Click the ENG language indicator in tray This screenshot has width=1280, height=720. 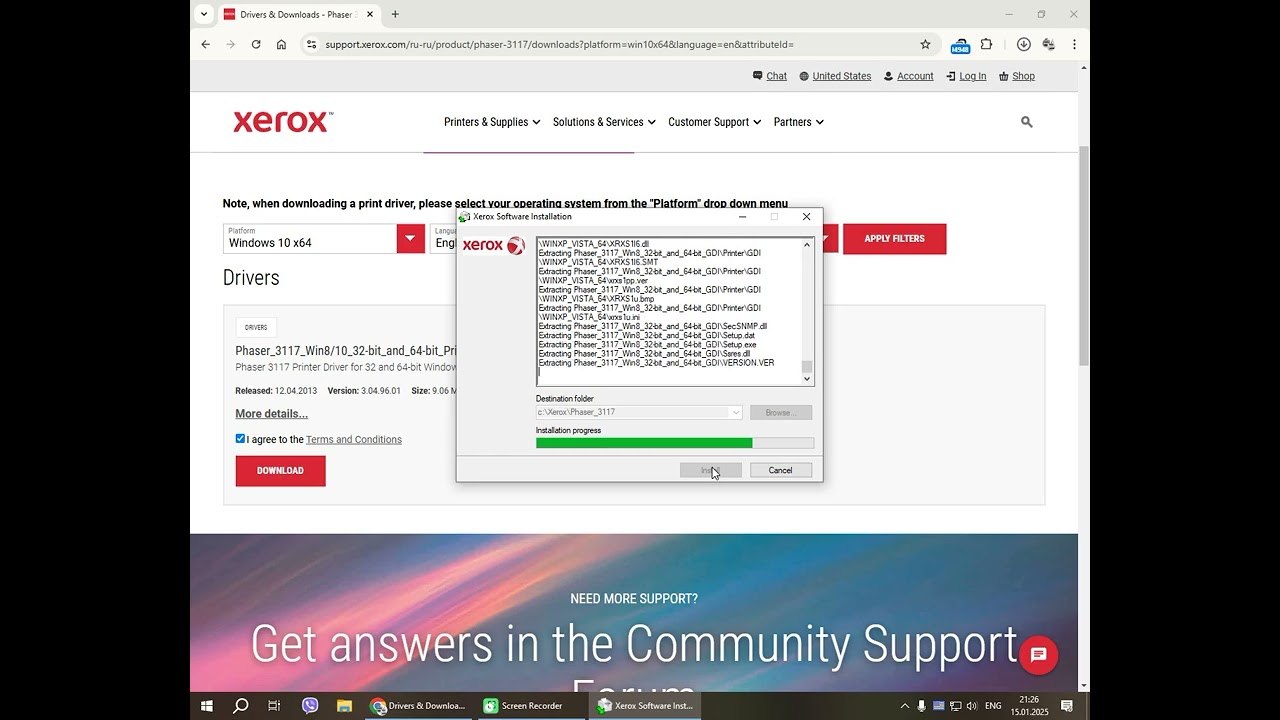(x=993, y=706)
